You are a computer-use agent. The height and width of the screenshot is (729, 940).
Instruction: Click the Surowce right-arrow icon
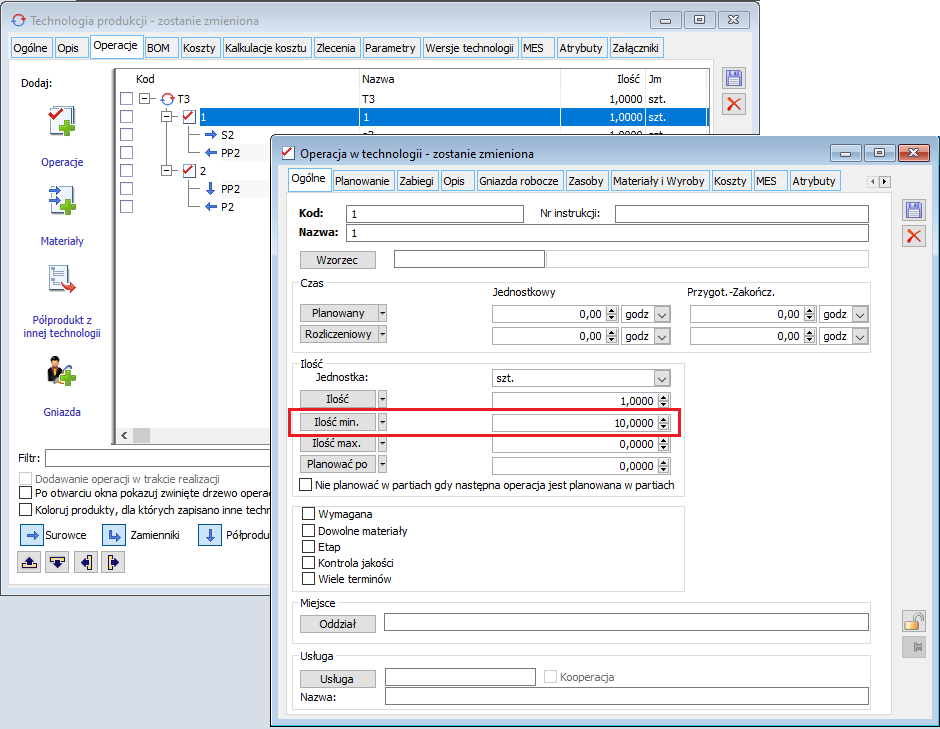pyautogui.click(x=32, y=535)
